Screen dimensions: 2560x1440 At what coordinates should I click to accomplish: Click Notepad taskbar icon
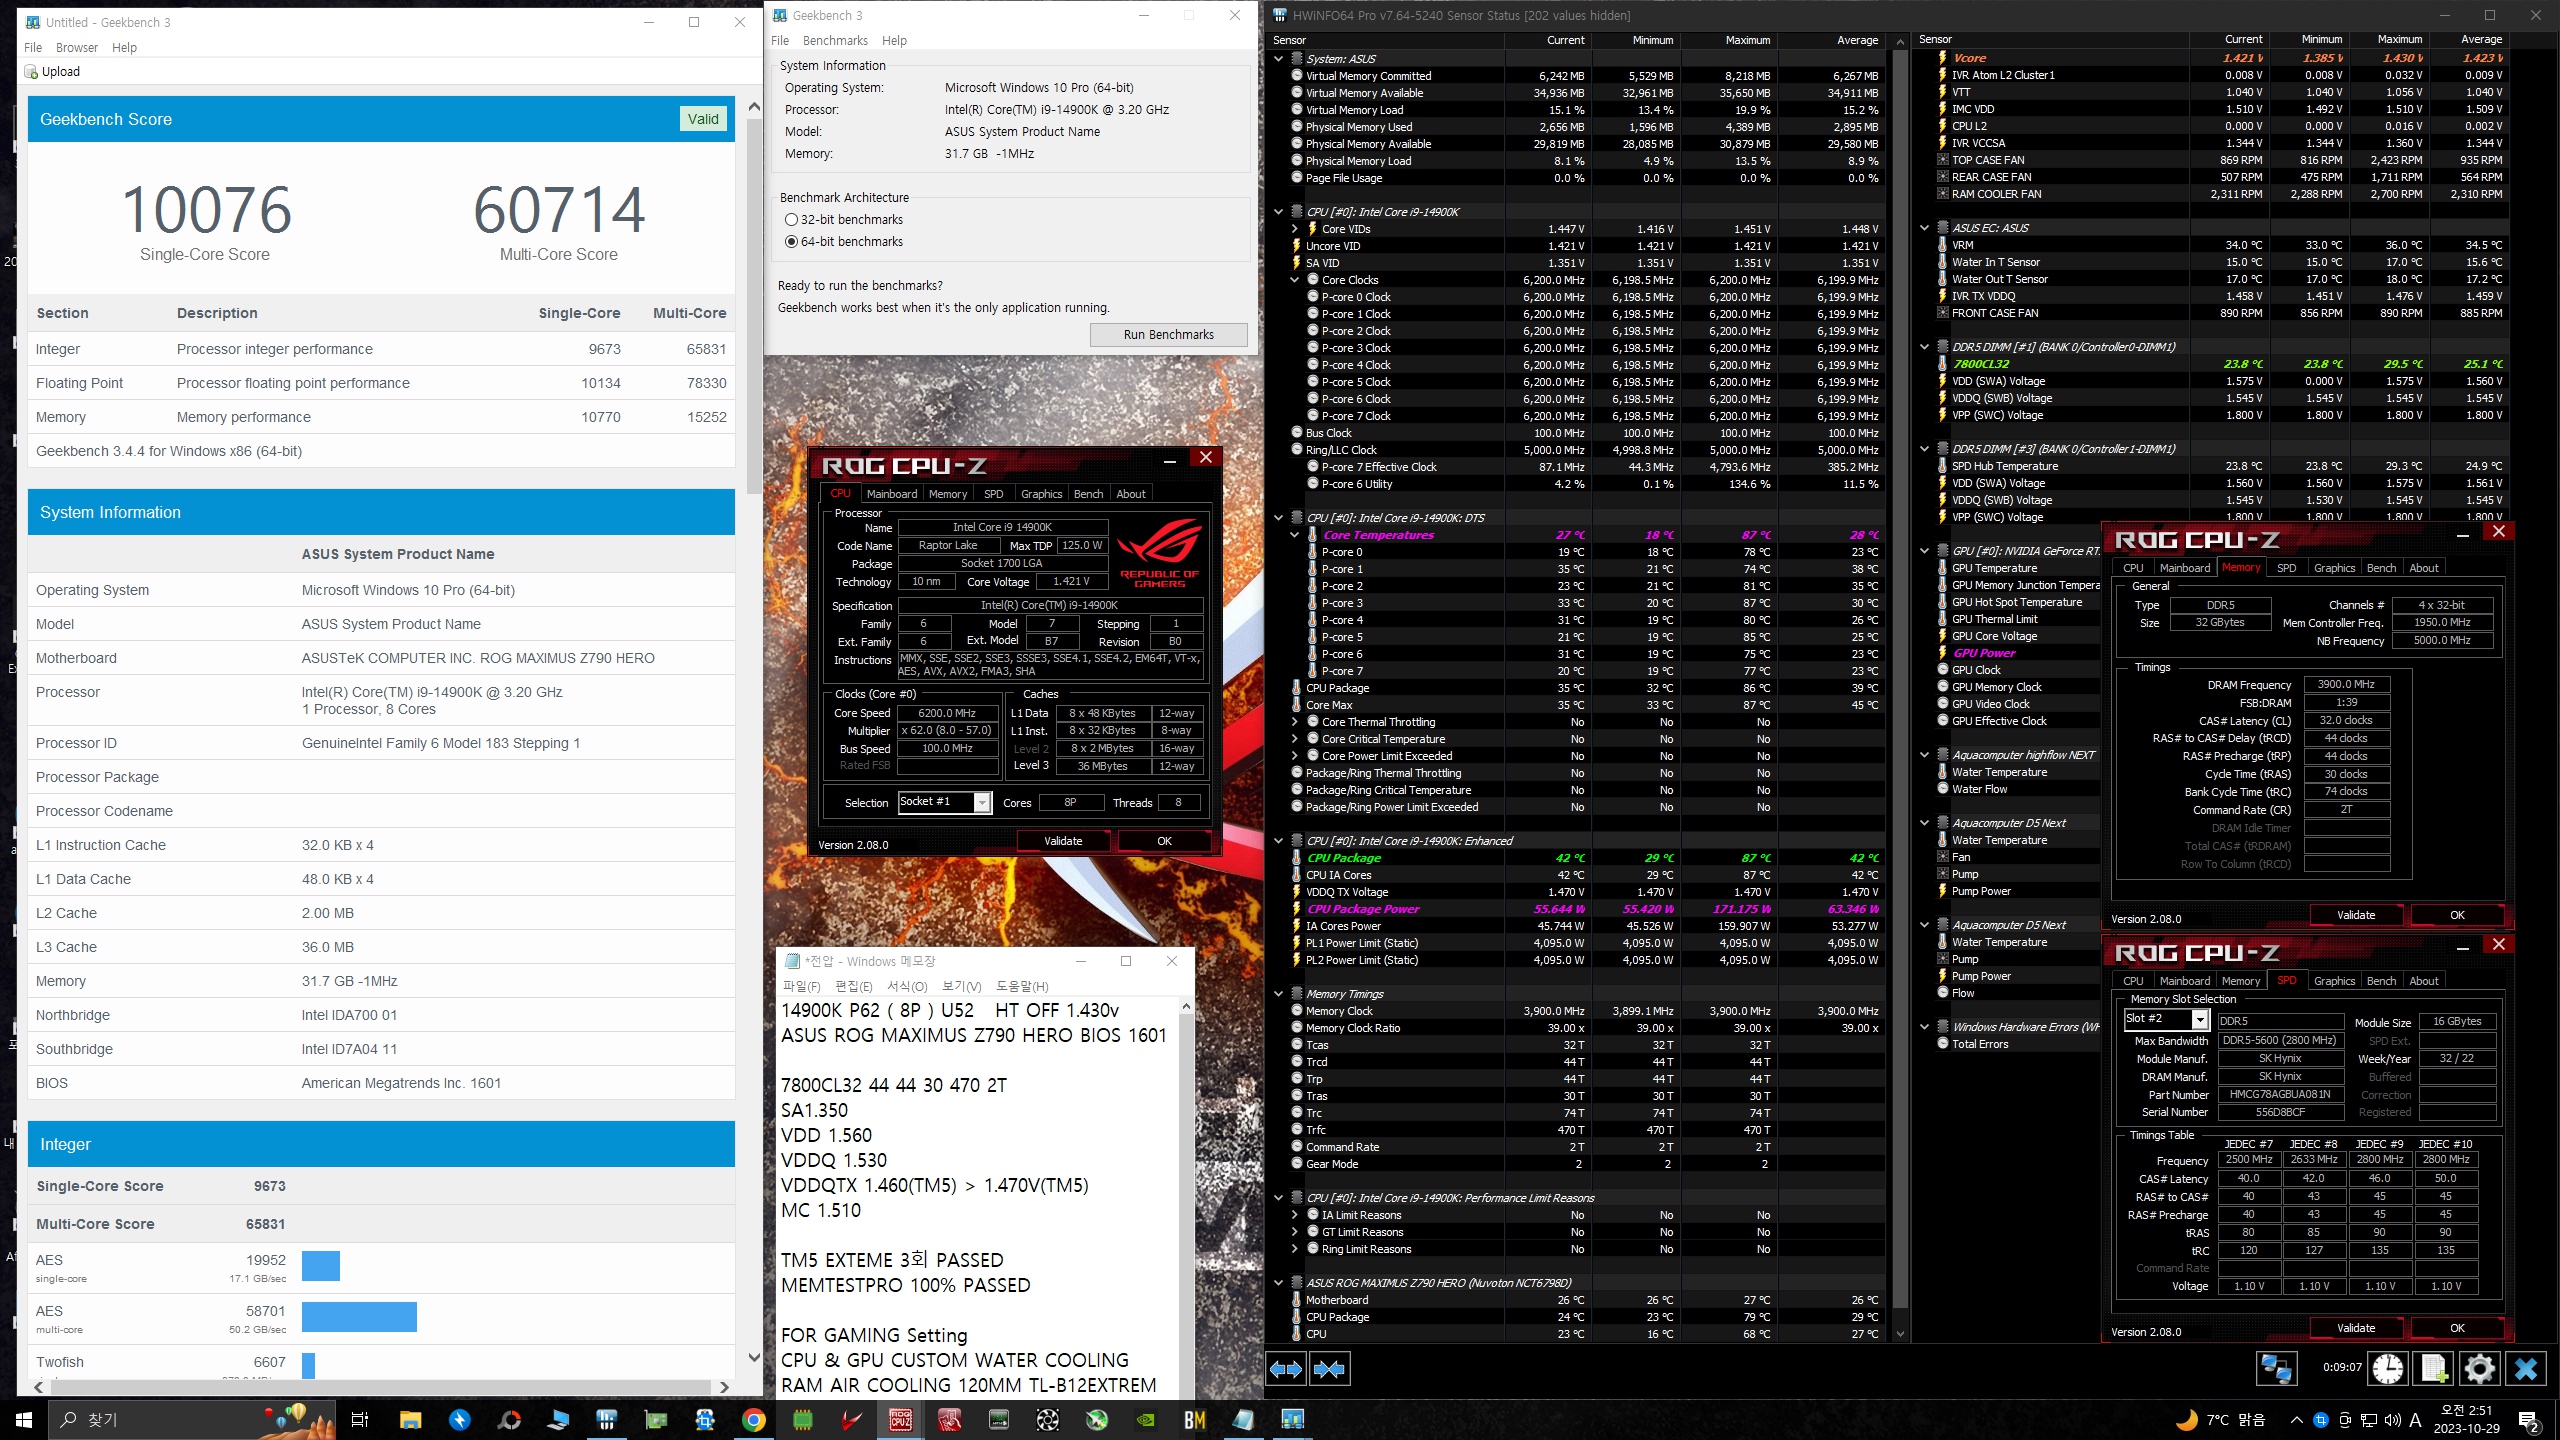1244,1420
